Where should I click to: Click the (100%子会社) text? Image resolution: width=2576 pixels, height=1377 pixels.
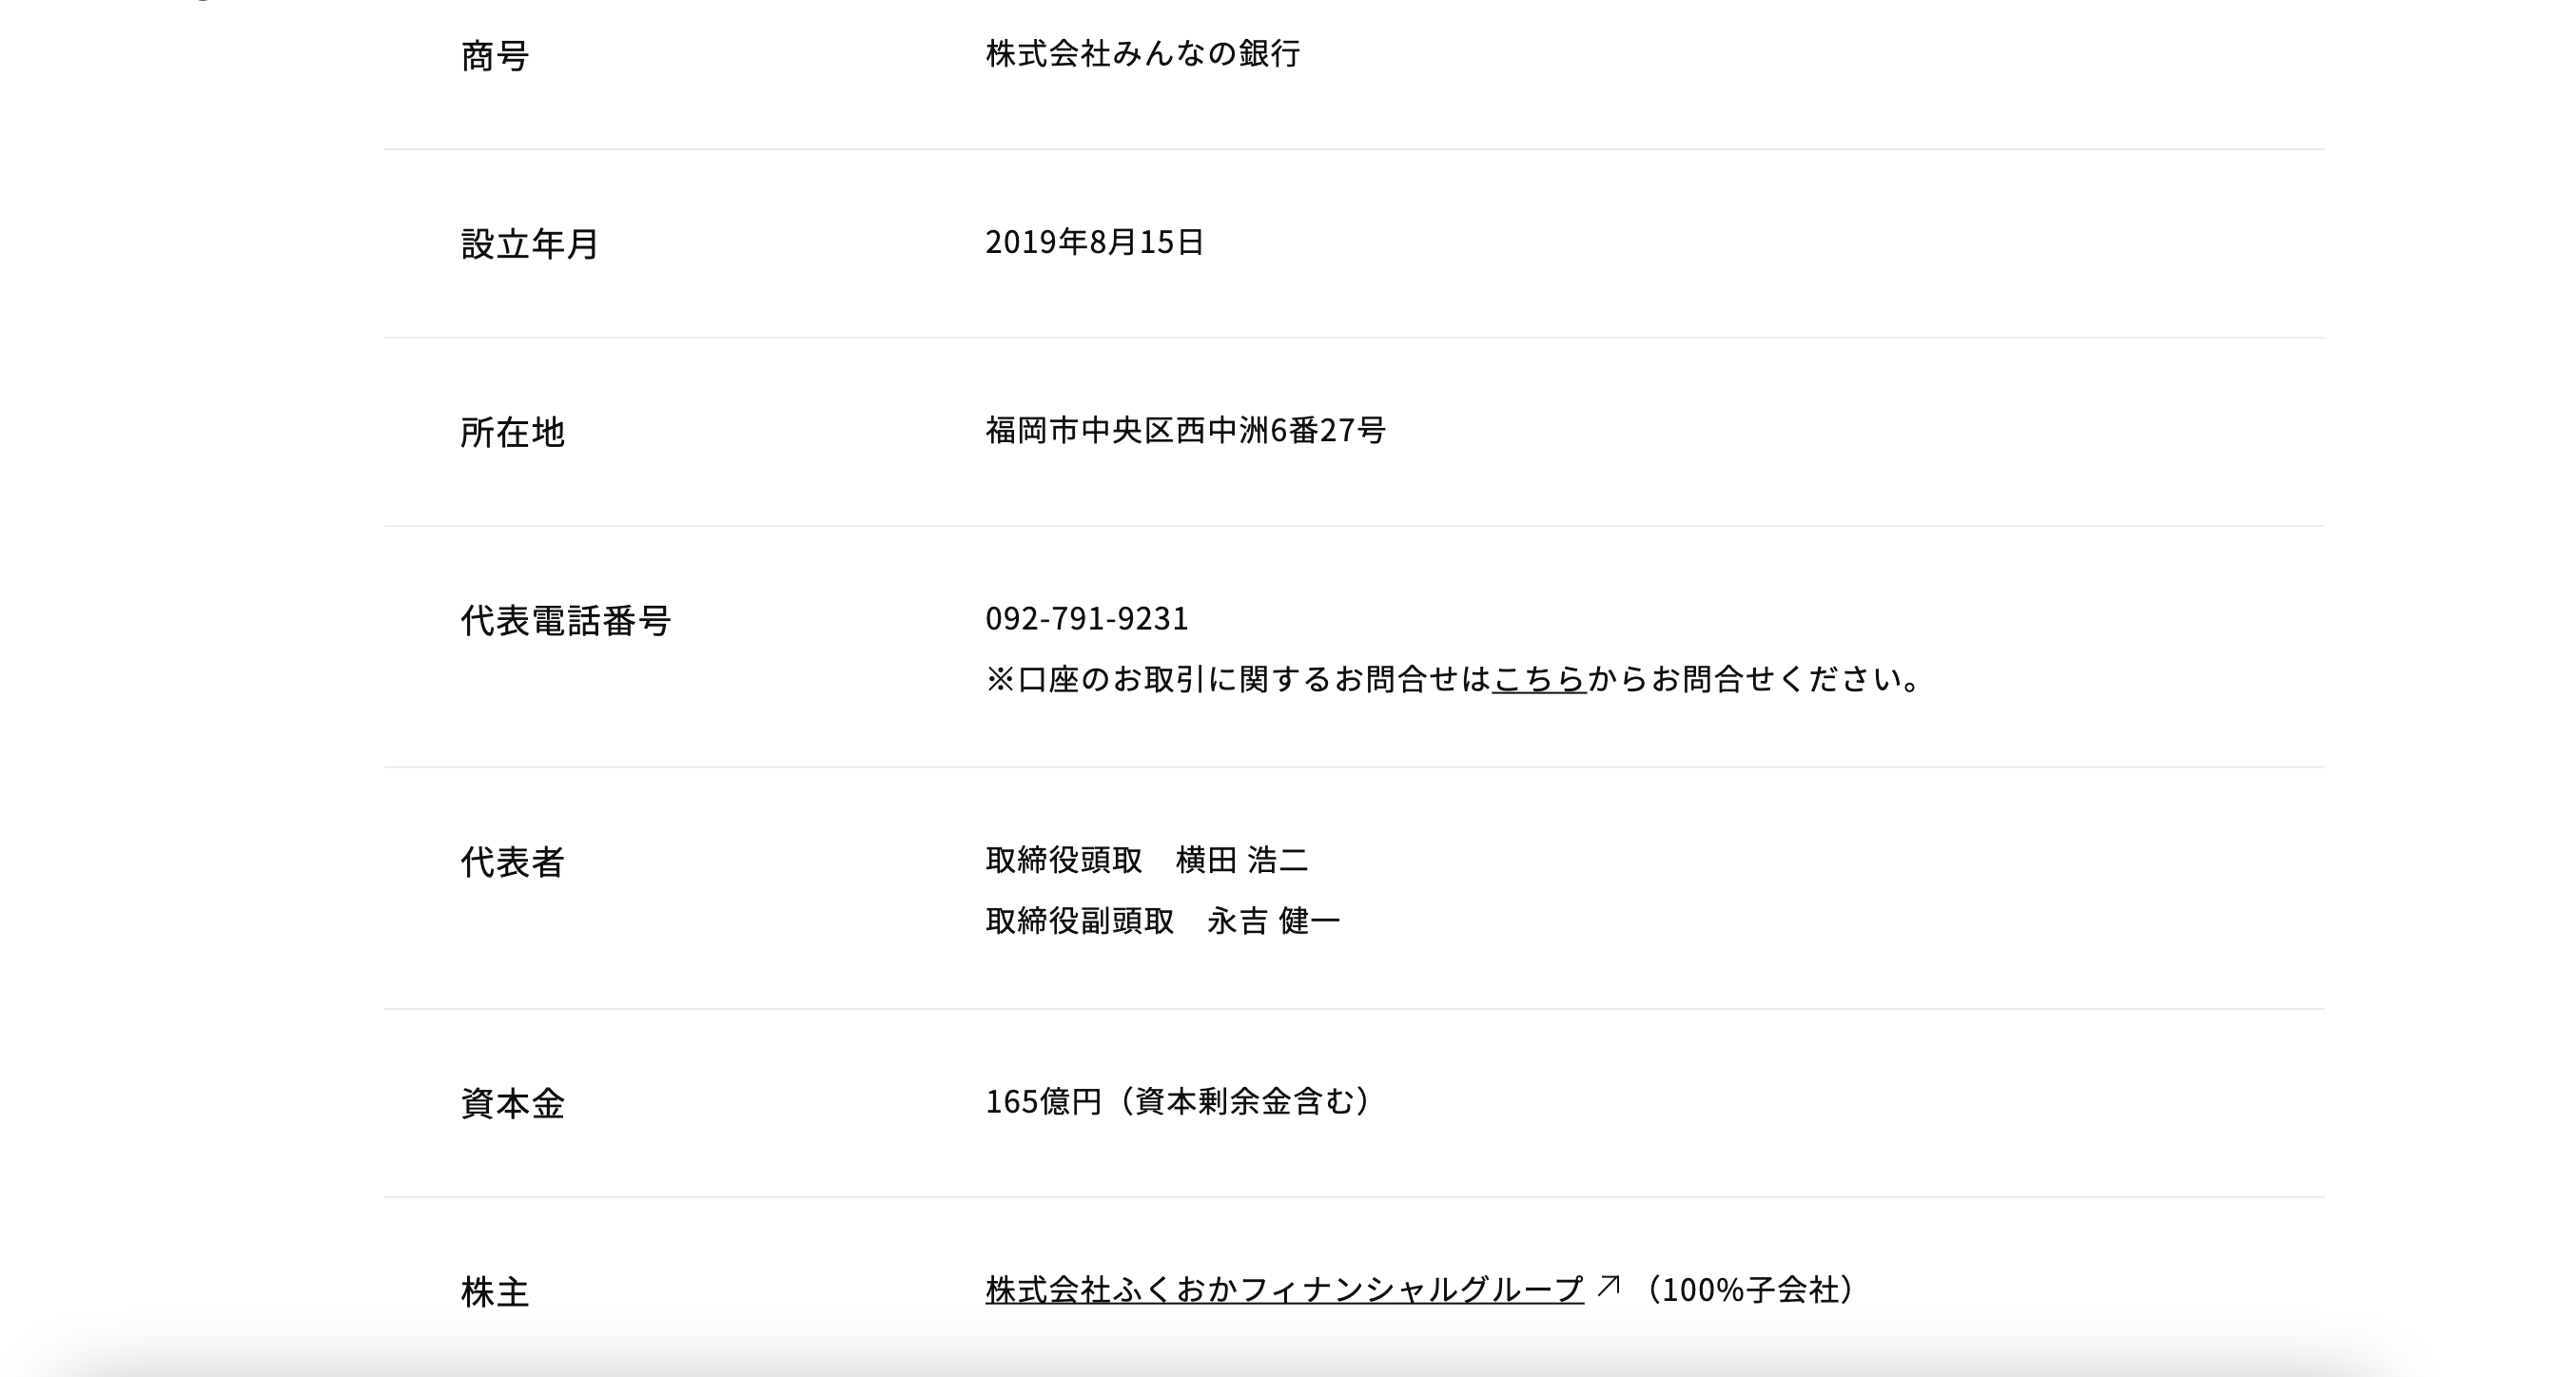1747,1289
